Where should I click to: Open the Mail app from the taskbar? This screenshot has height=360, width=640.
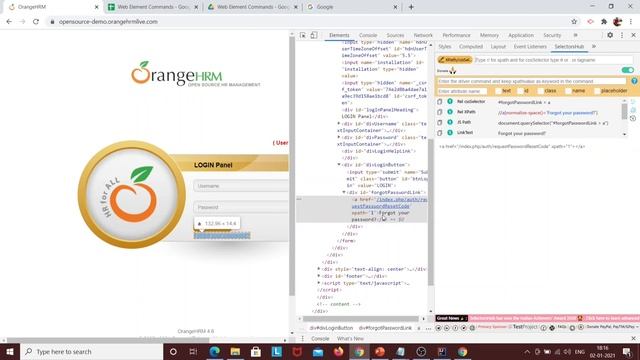318,351
